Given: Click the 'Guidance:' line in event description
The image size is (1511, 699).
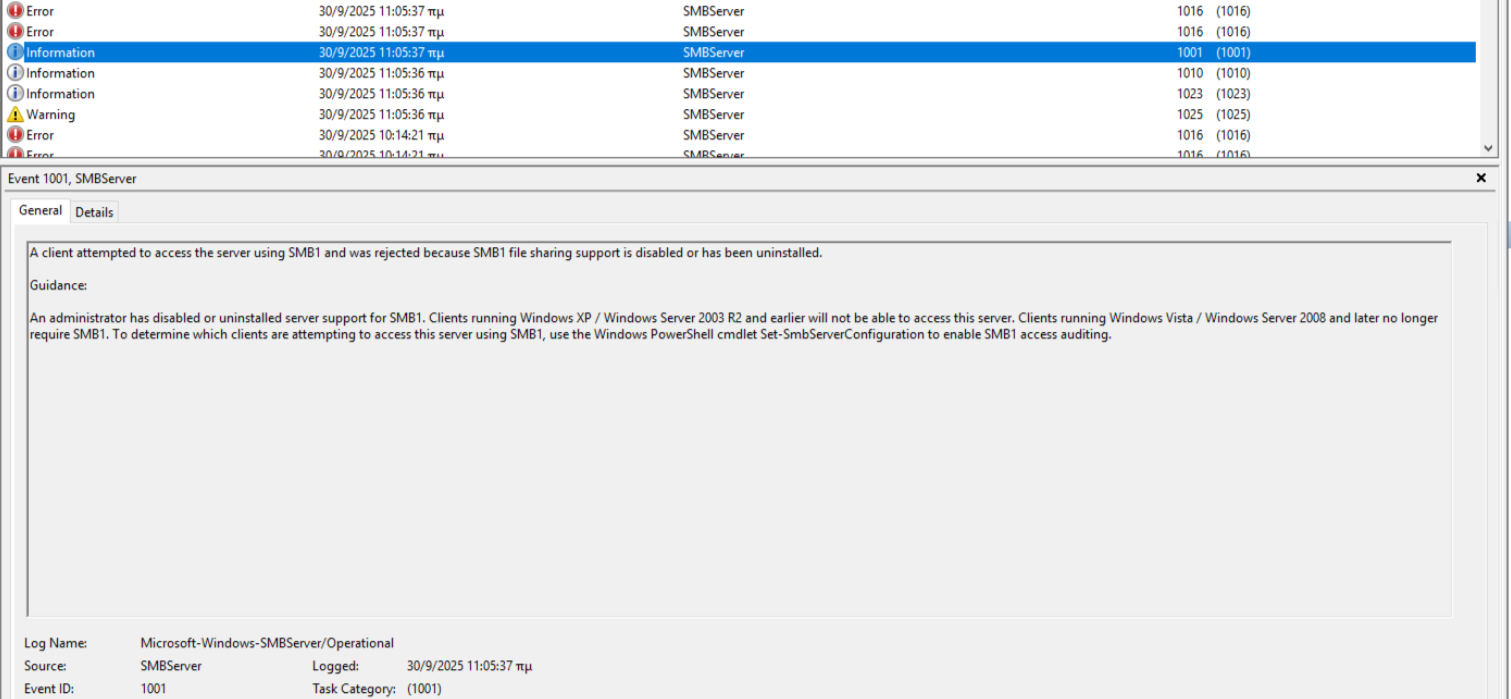Looking at the screenshot, I should click(x=58, y=285).
